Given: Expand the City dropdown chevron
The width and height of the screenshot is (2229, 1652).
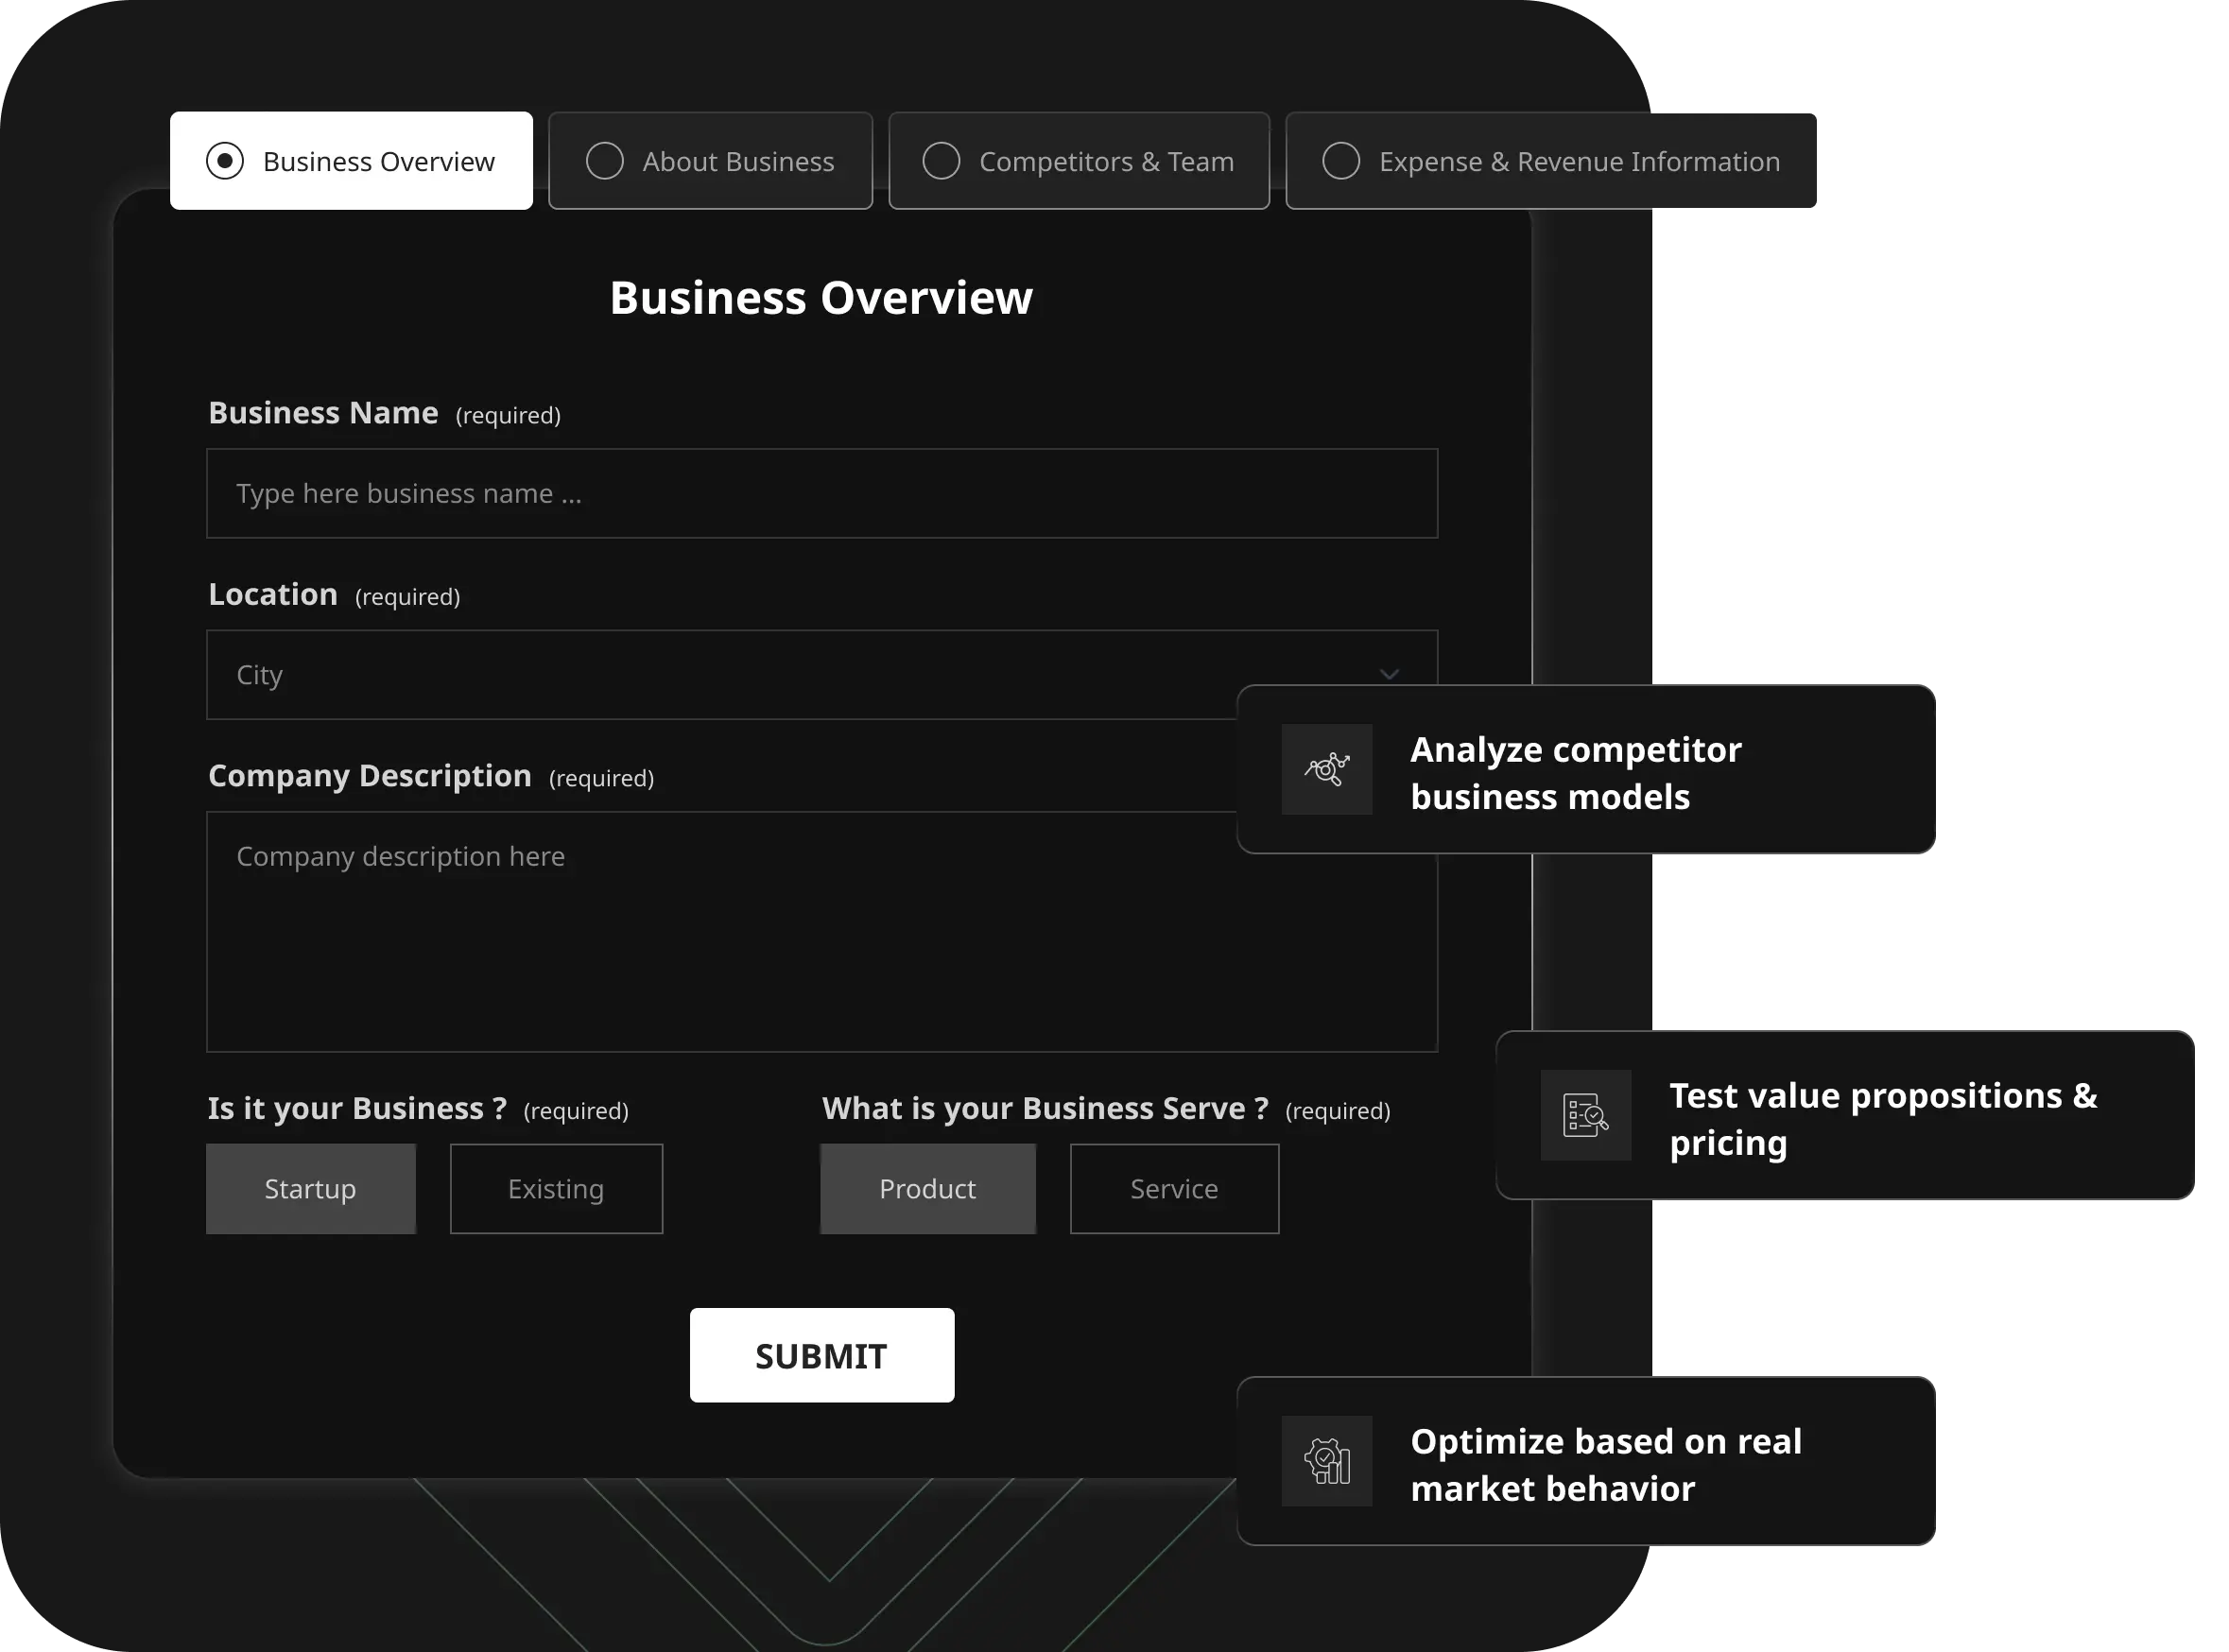Looking at the screenshot, I should pyautogui.click(x=1389, y=674).
